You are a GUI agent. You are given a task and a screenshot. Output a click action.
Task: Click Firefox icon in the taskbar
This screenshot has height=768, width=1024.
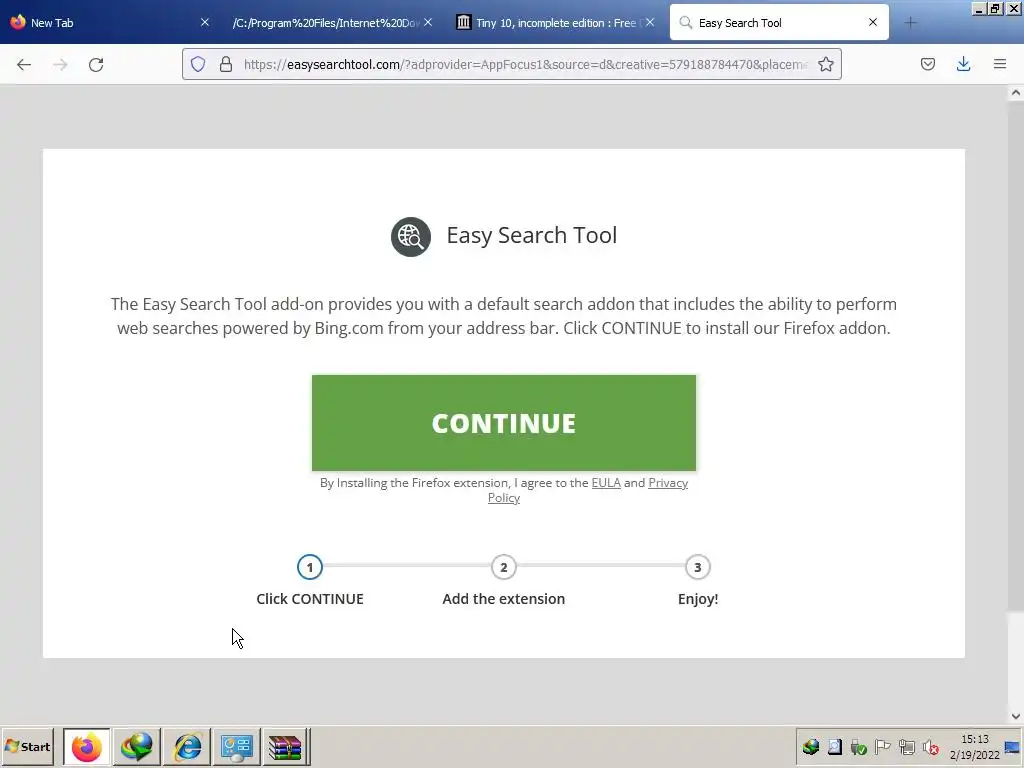click(x=87, y=746)
